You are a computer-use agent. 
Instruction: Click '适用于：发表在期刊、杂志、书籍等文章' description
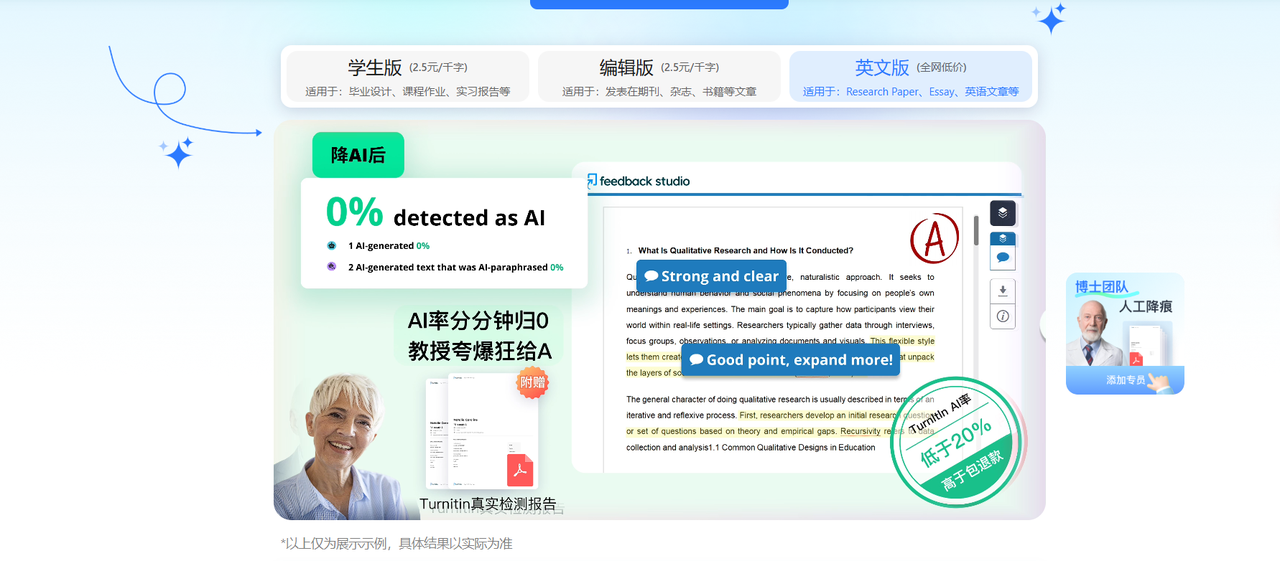(659, 91)
